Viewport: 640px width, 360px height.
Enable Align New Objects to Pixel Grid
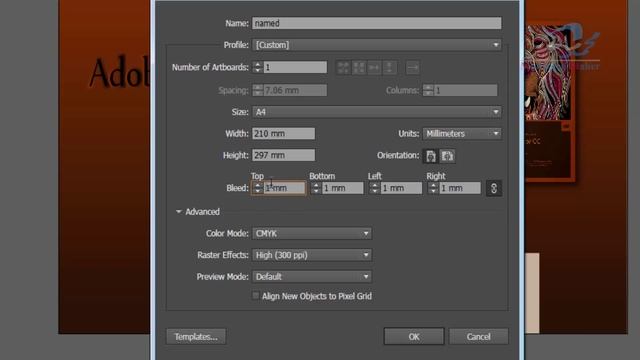pos(256,296)
